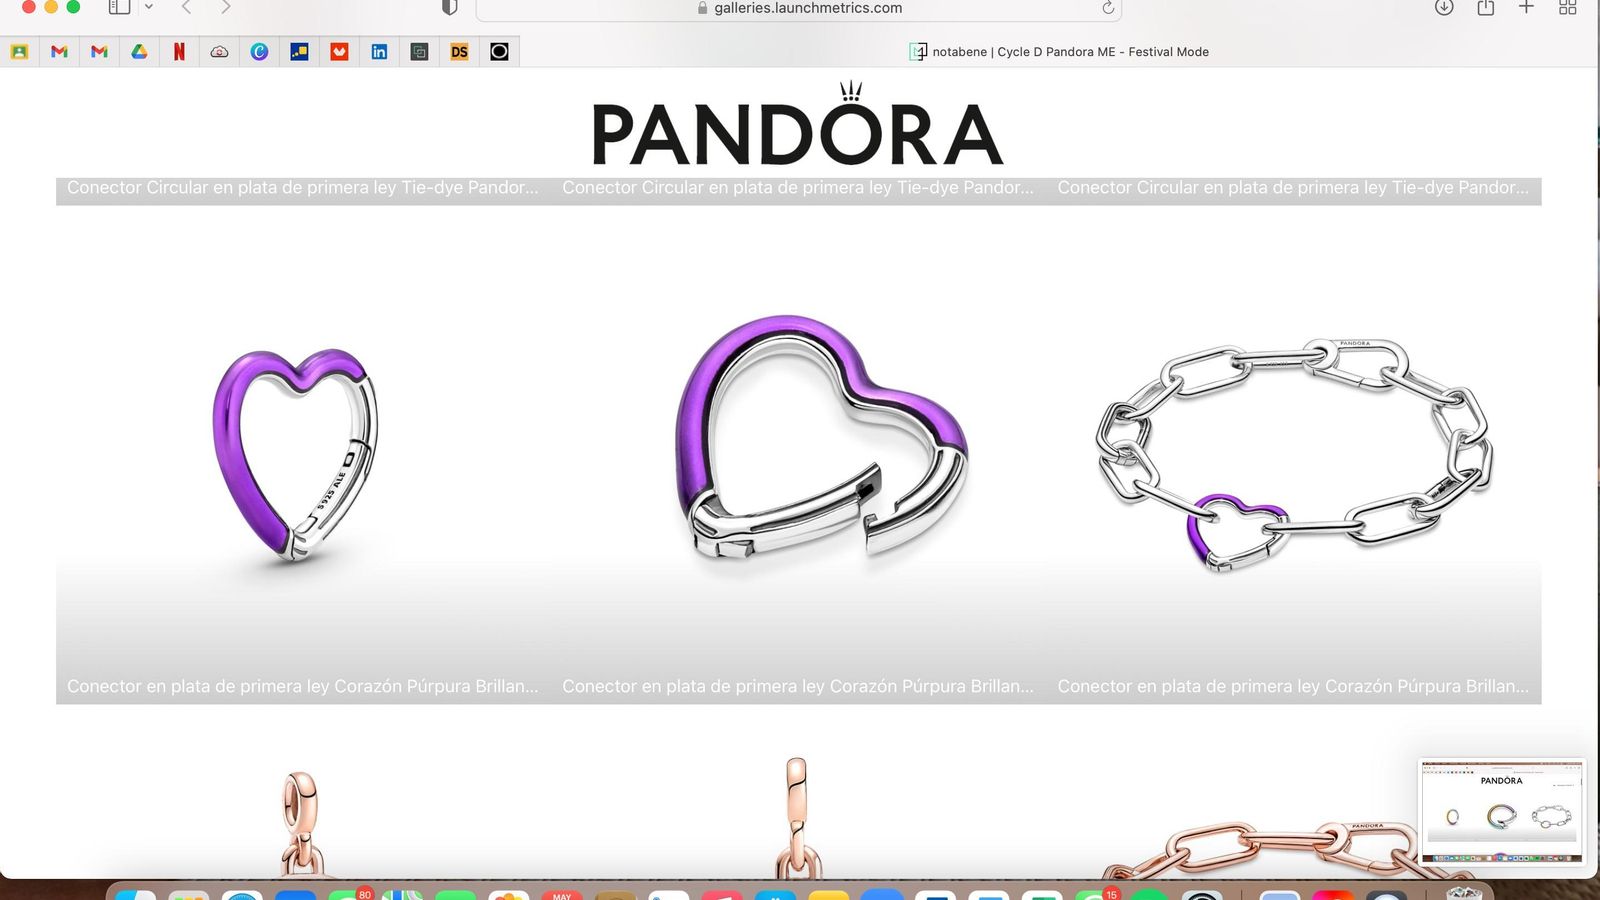Select the first Gmail pinned tab

pyautogui.click(x=59, y=52)
